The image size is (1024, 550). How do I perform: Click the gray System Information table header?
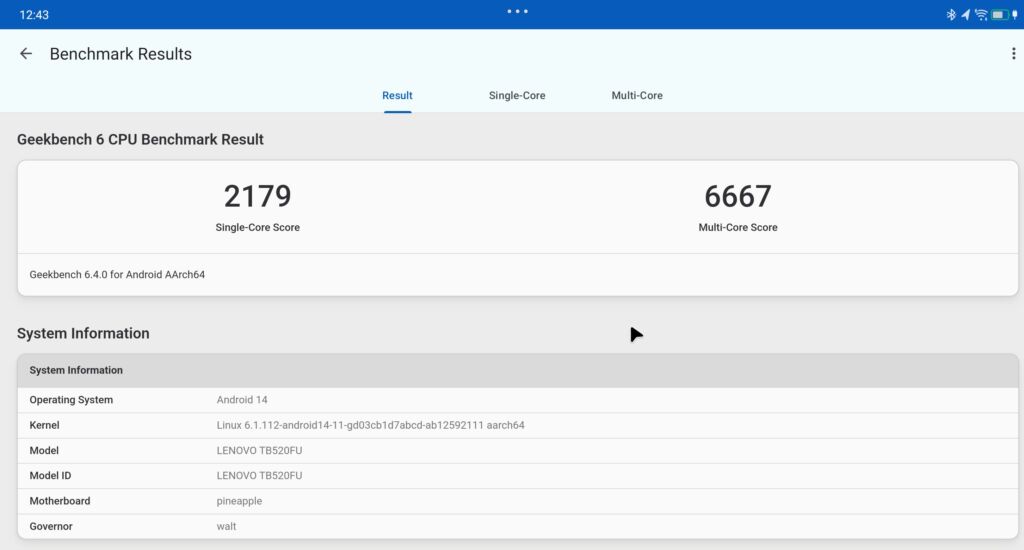pos(517,370)
